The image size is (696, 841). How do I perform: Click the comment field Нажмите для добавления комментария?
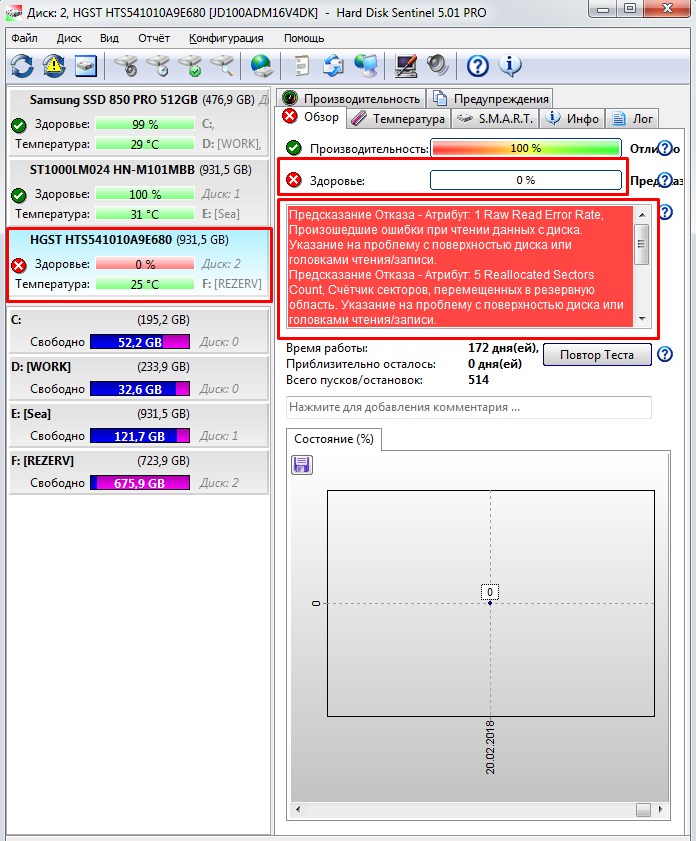click(x=469, y=407)
